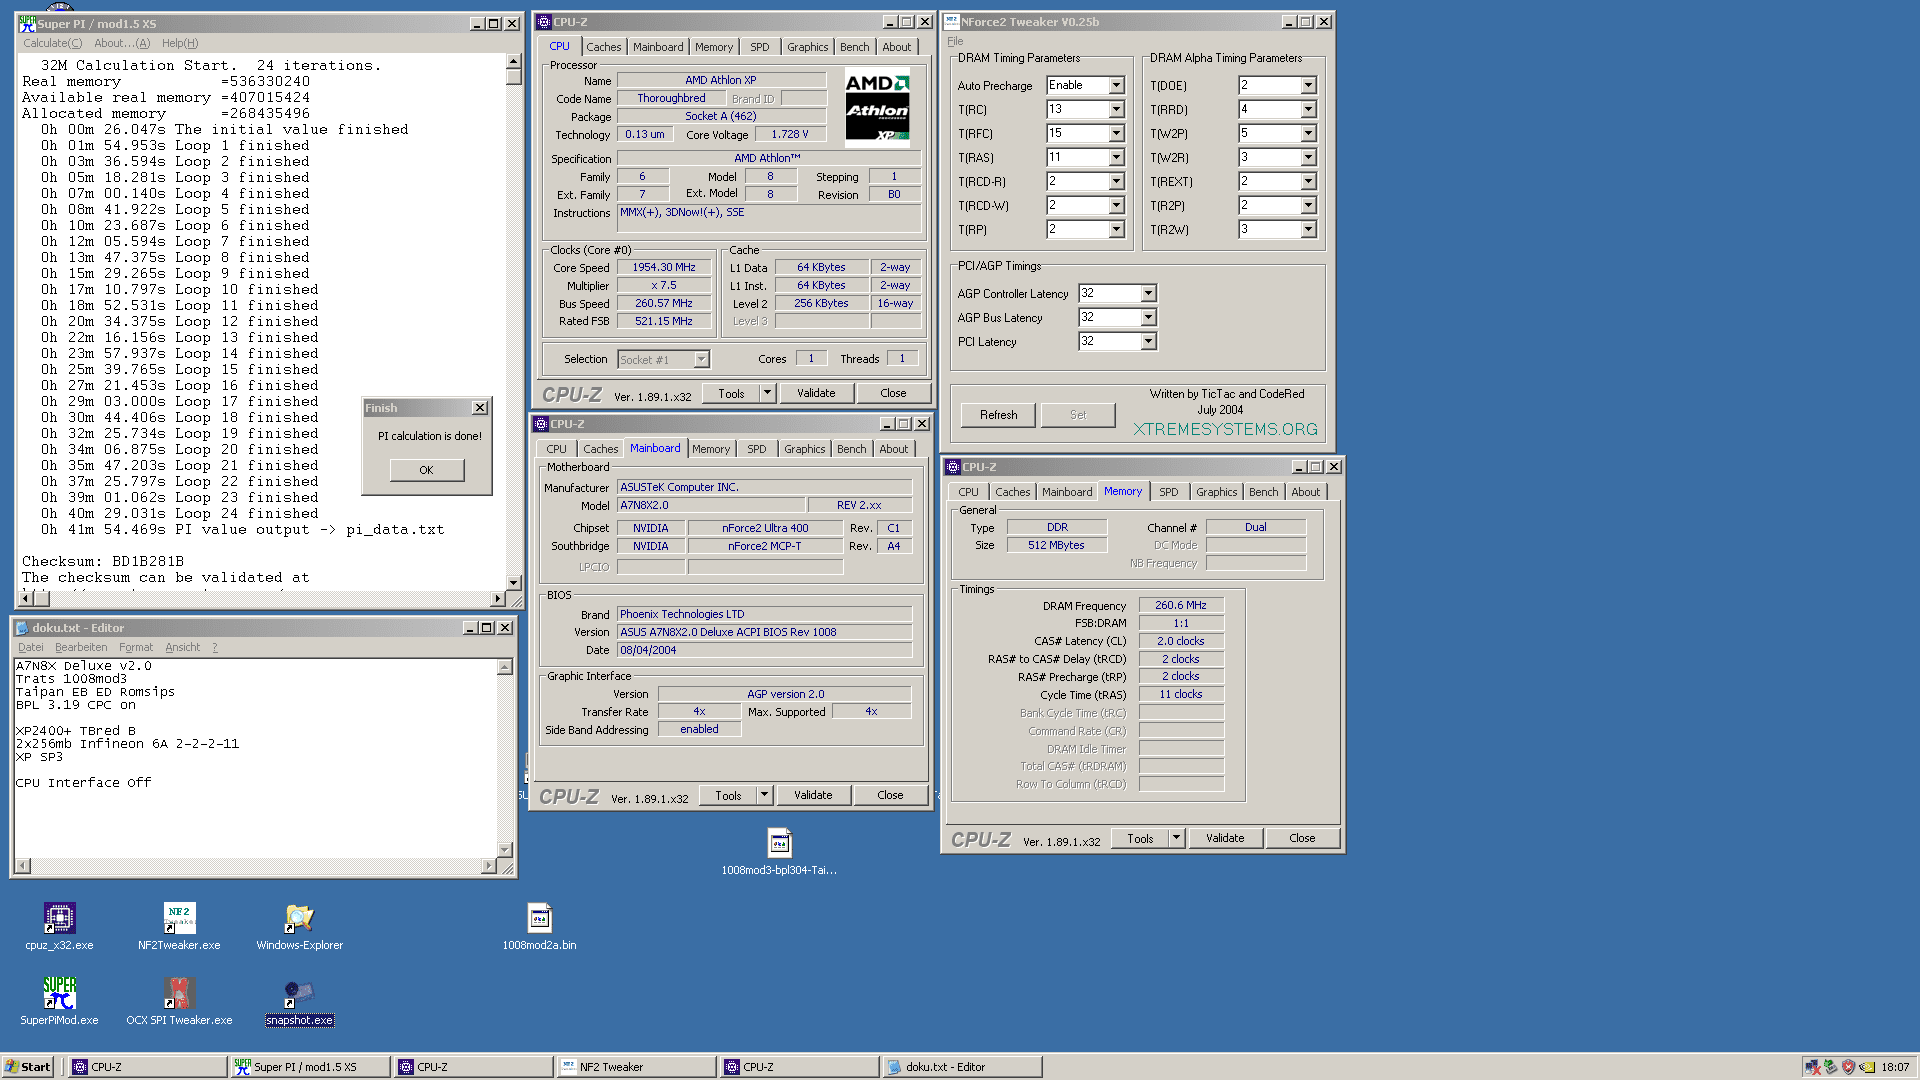
Task: Click the AMD Athlon XP logo
Action: pyautogui.click(x=877, y=107)
